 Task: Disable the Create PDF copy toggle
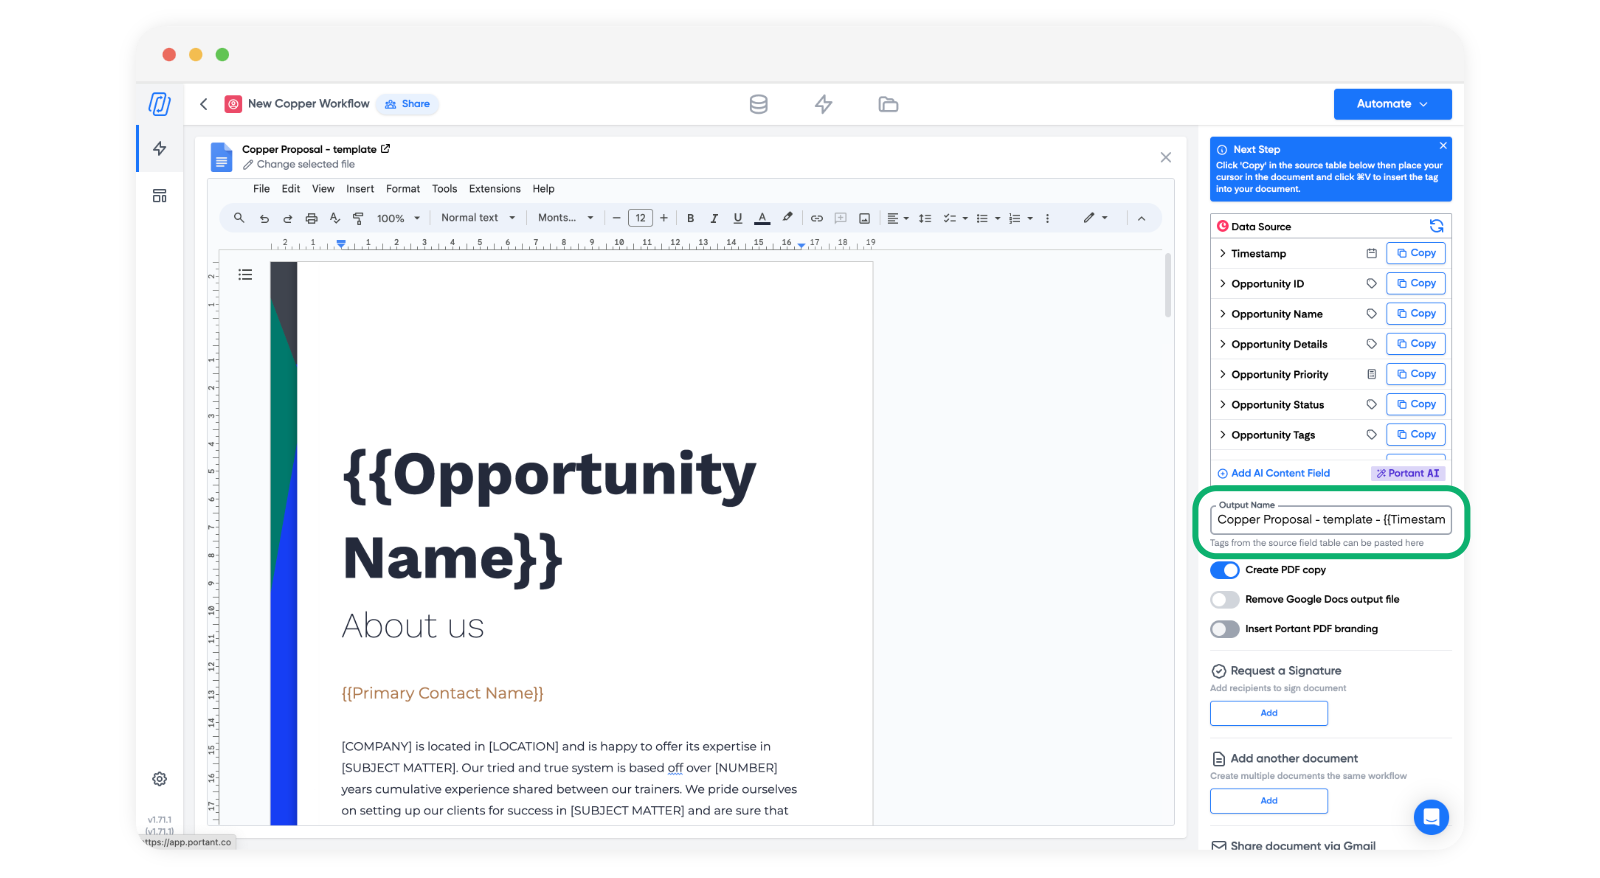[1225, 570]
